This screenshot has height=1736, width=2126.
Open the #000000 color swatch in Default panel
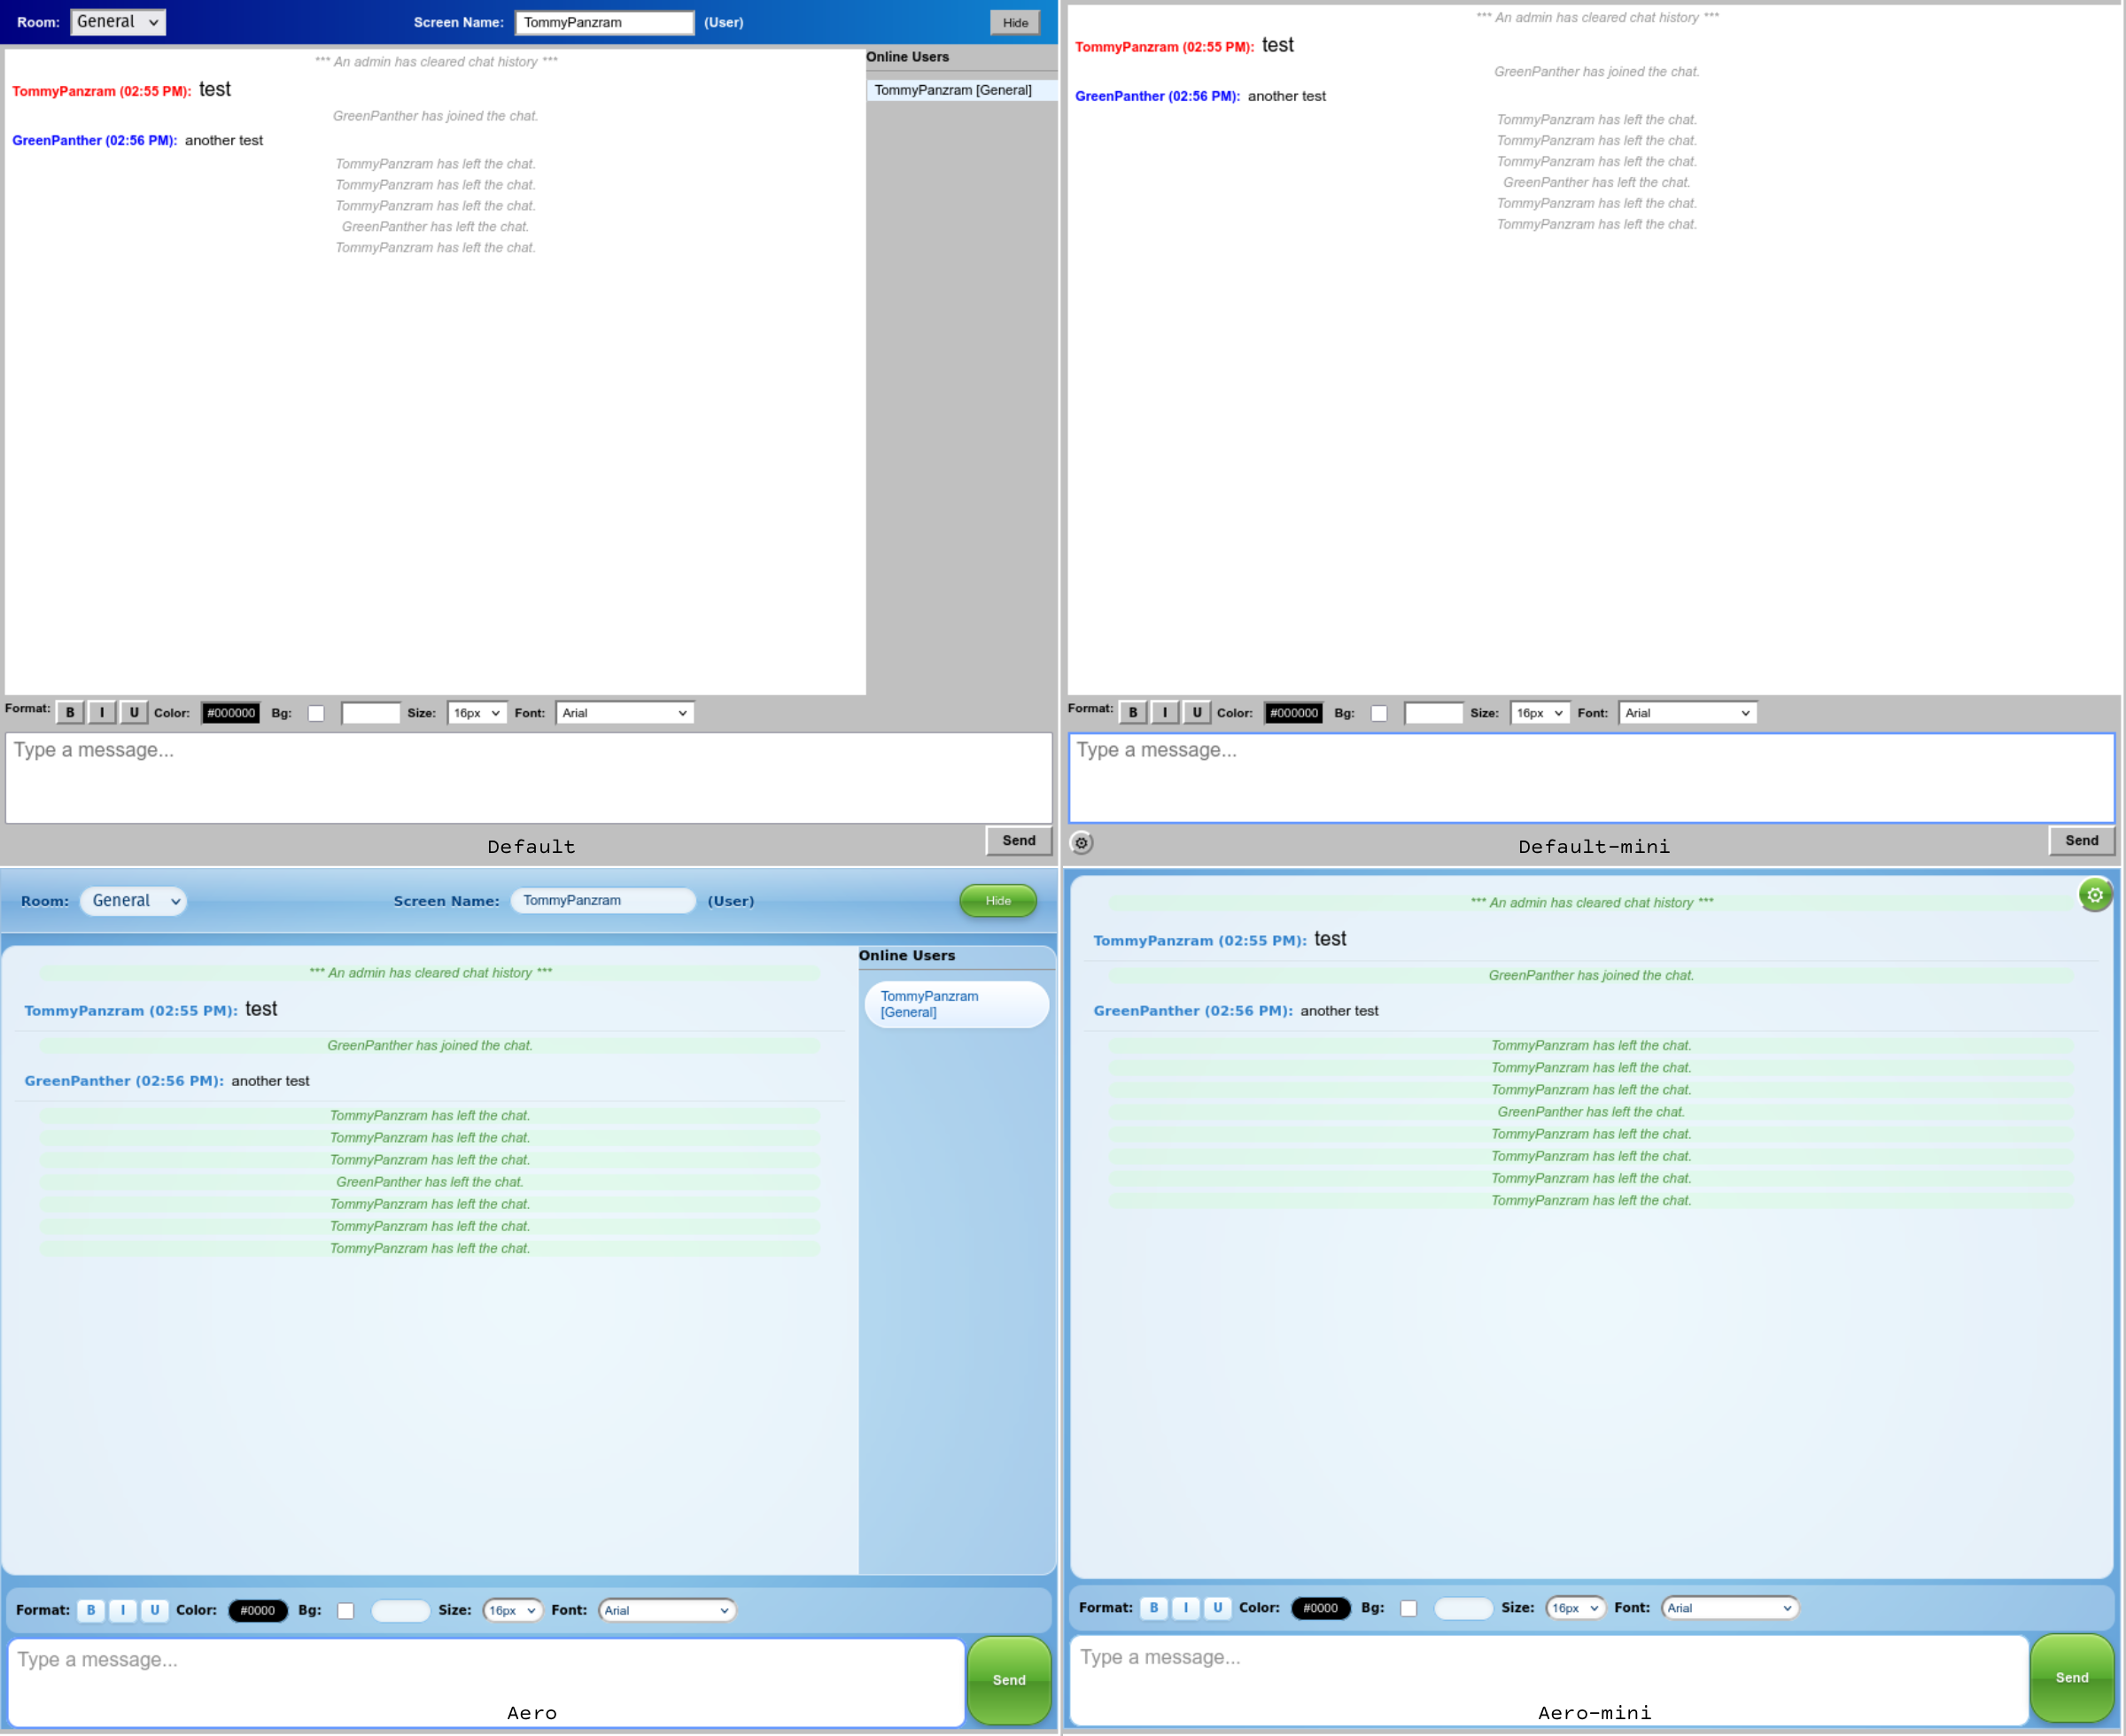[x=231, y=713]
